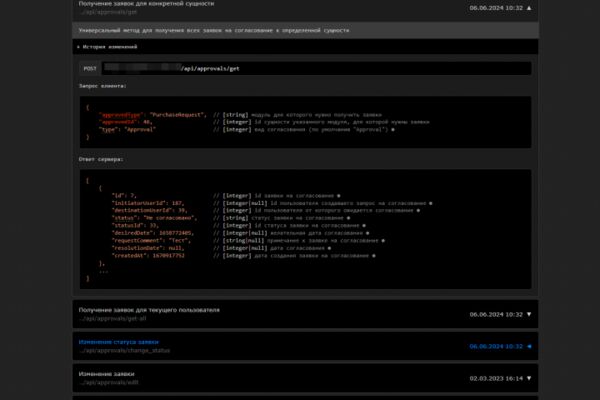Click the change dot on the "initiatorUserId" line

(430, 203)
